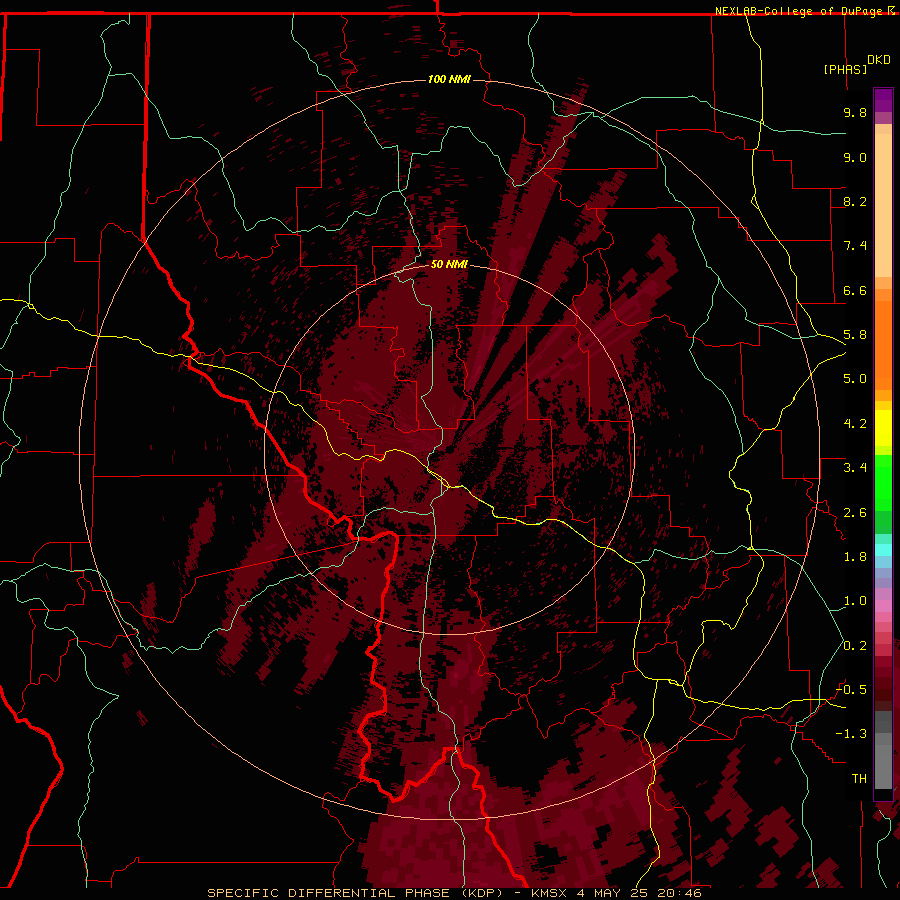
Task: Click the -1.3 scale value
Action: click(x=851, y=734)
